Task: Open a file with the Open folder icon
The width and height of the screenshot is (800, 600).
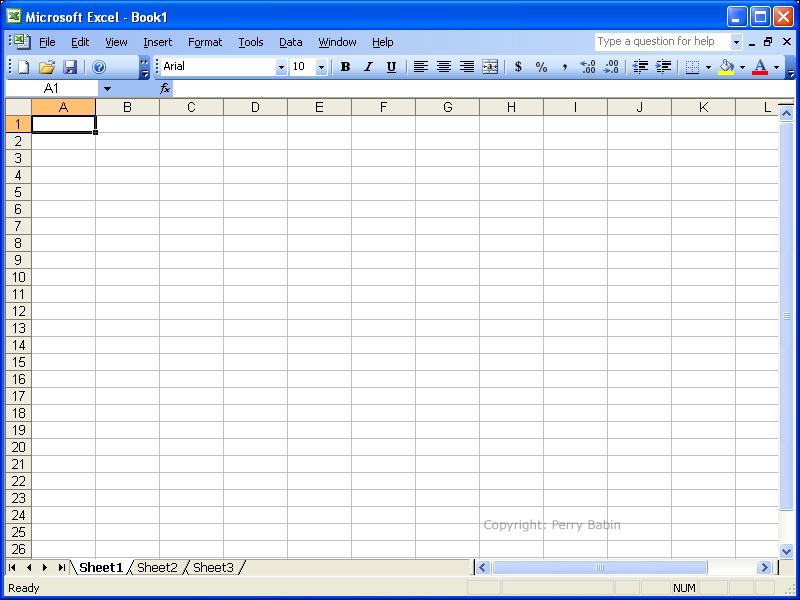Action: 47,67
